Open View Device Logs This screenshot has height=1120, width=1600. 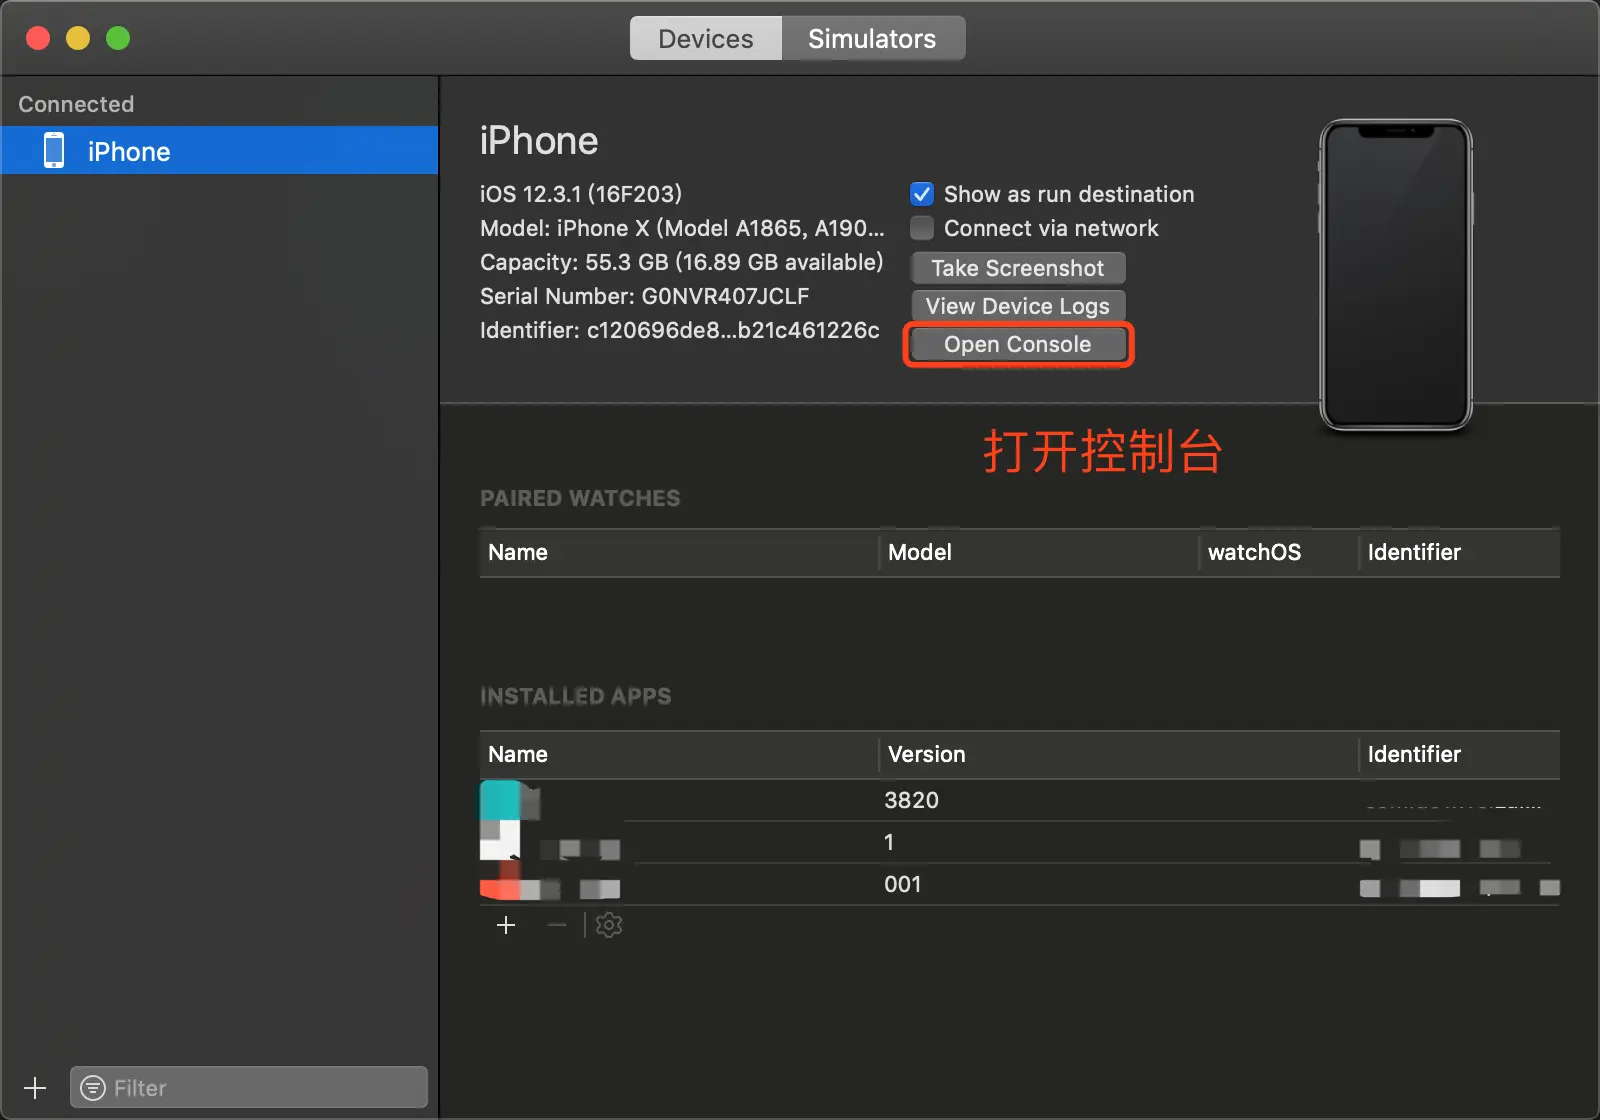pyautogui.click(x=1018, y=306)
